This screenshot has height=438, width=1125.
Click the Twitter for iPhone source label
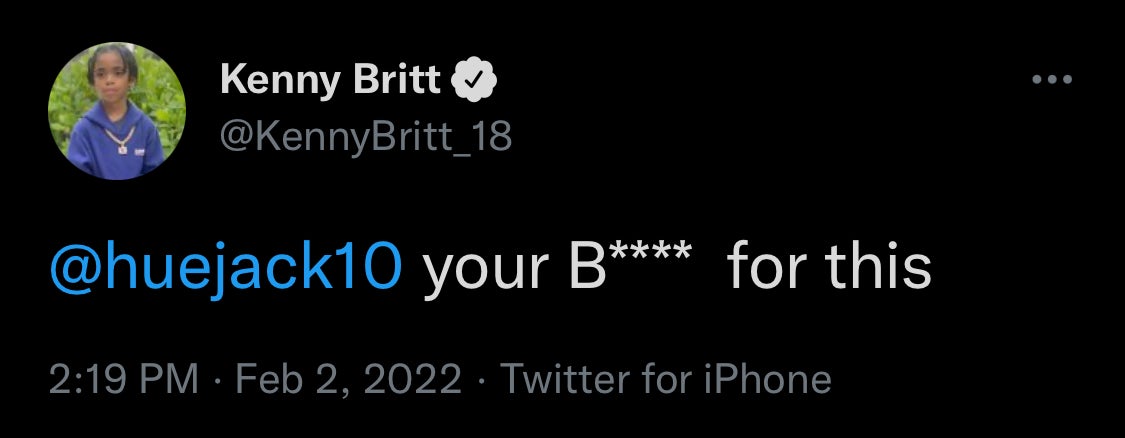(x=665, y=380)
